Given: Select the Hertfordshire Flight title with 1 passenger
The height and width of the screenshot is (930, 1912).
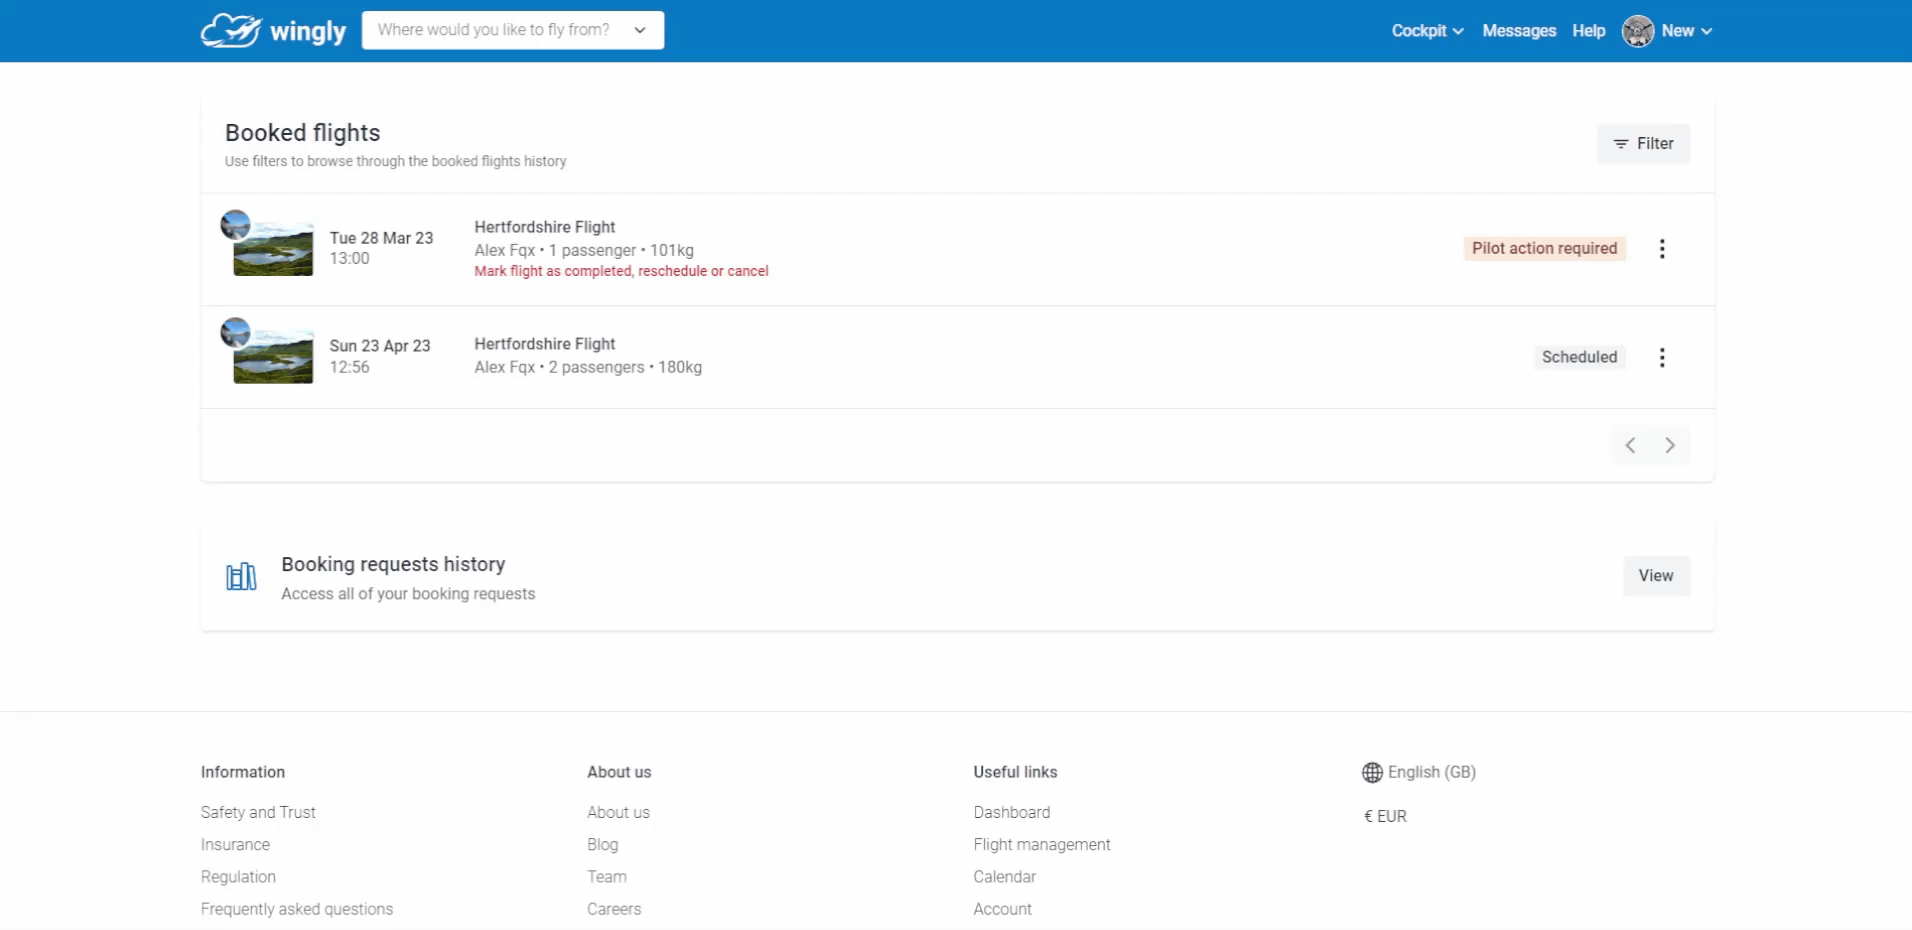Looking at the screenshot, I should [x=545, y=227].
